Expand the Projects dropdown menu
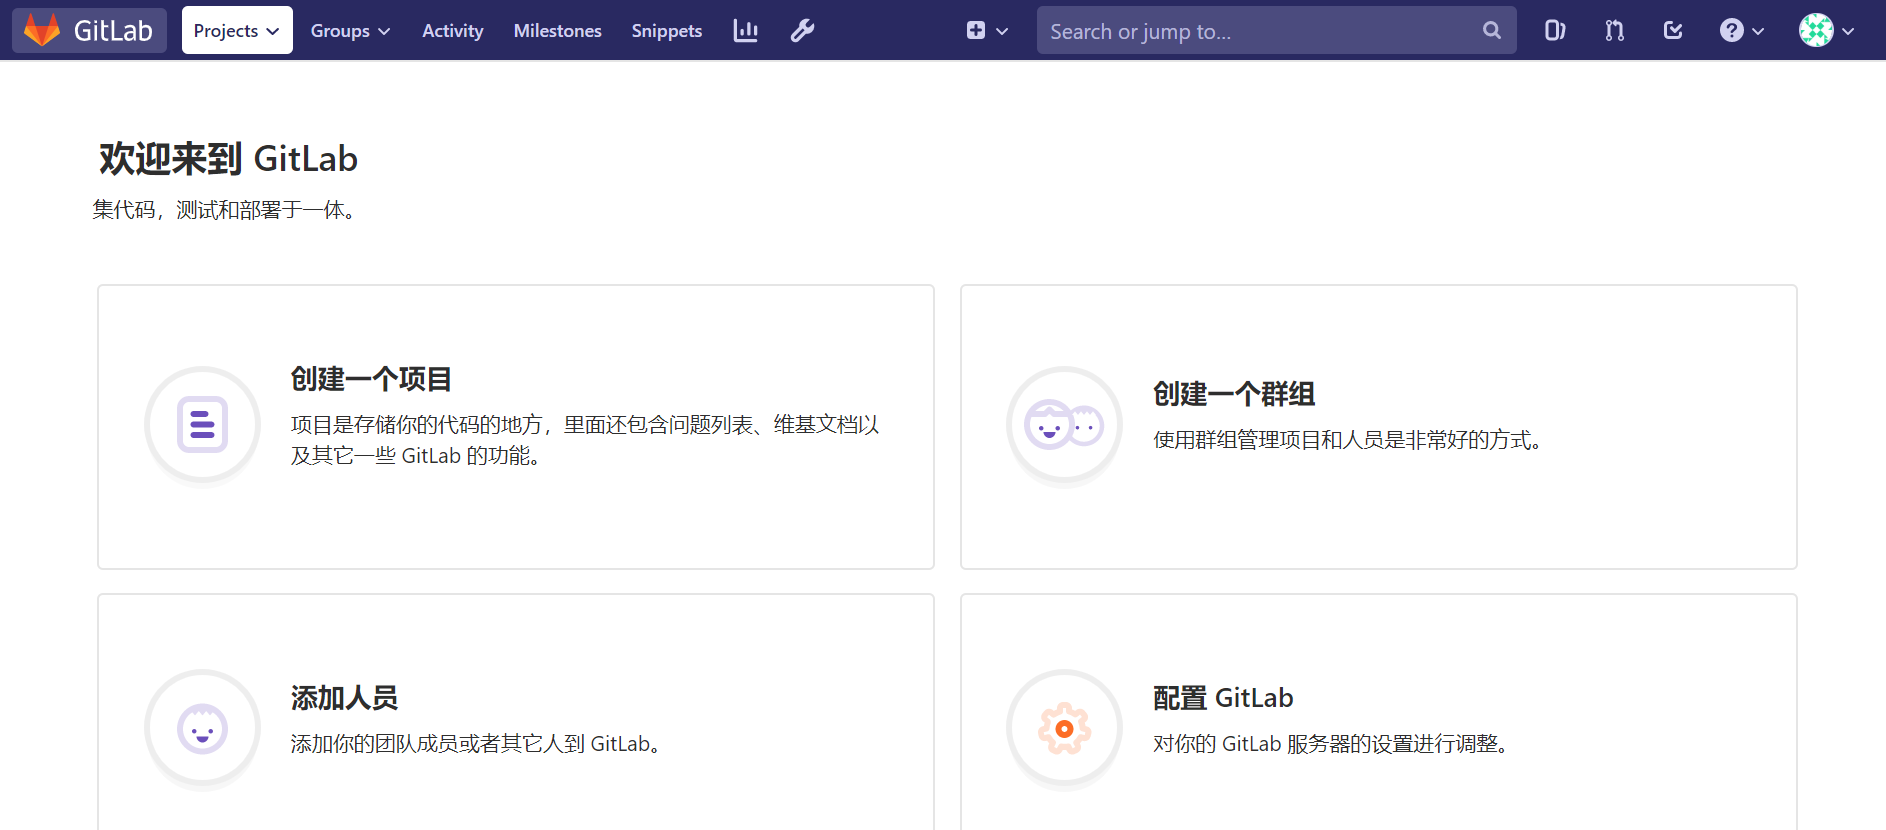 pos(237,31)
